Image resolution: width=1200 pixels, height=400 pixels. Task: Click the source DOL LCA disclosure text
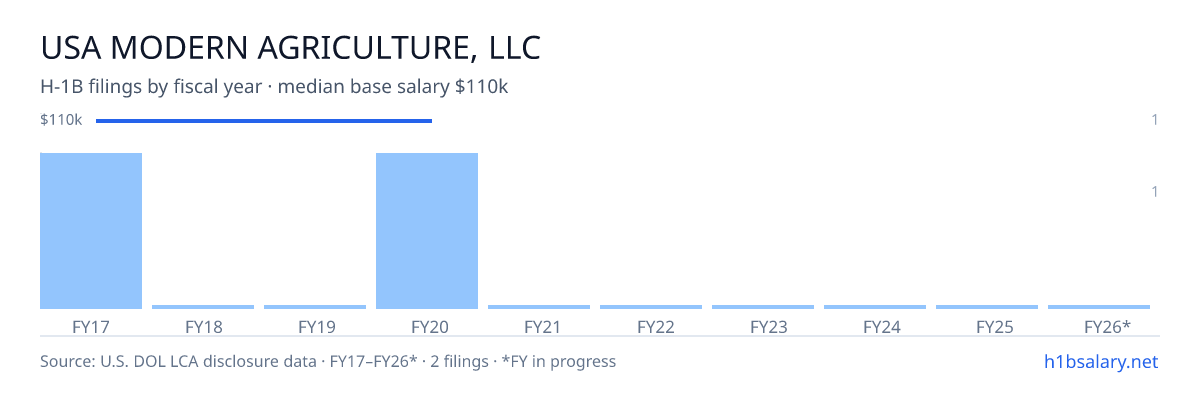[x=328, y=361]
